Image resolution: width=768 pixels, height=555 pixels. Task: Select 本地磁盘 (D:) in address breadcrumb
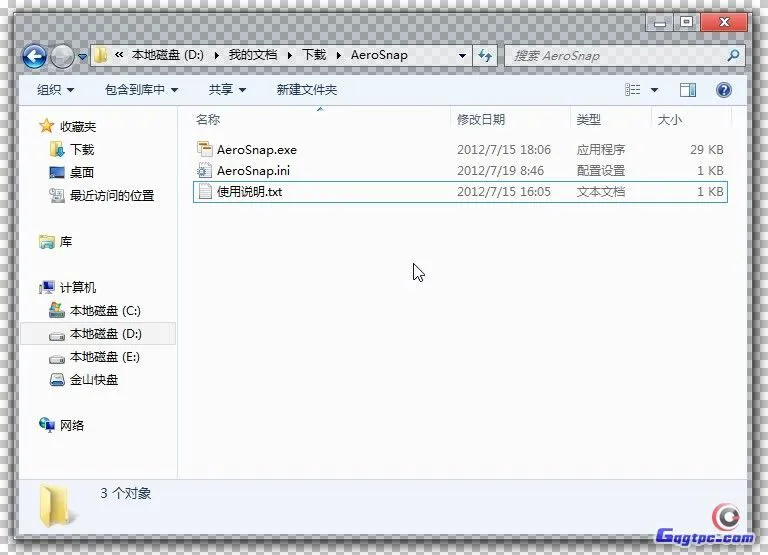point(168,55)
